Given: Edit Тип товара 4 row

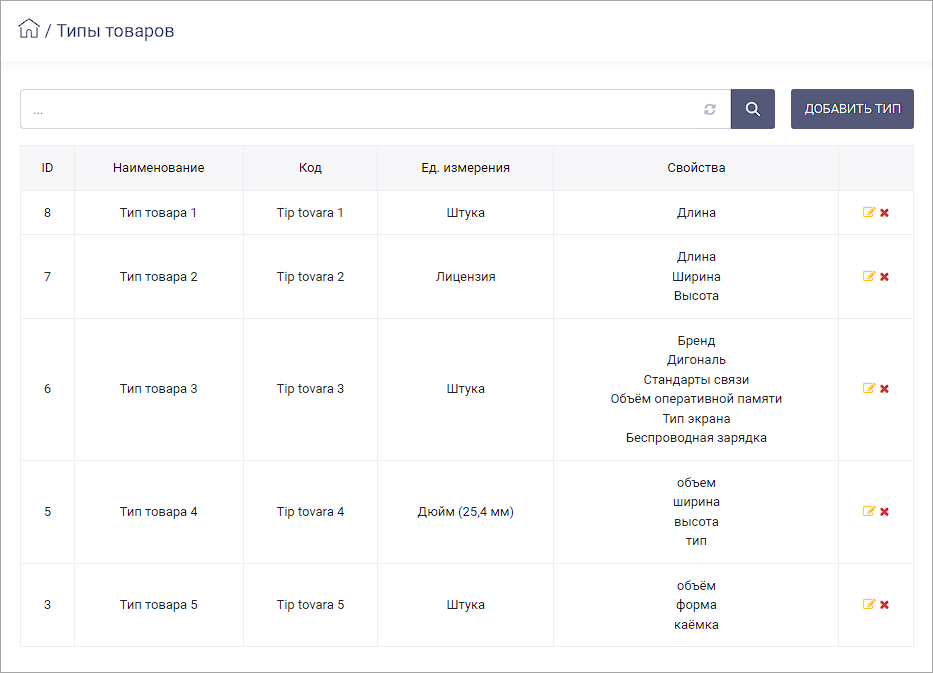Looking at the screenshot, I should (869, 511).
